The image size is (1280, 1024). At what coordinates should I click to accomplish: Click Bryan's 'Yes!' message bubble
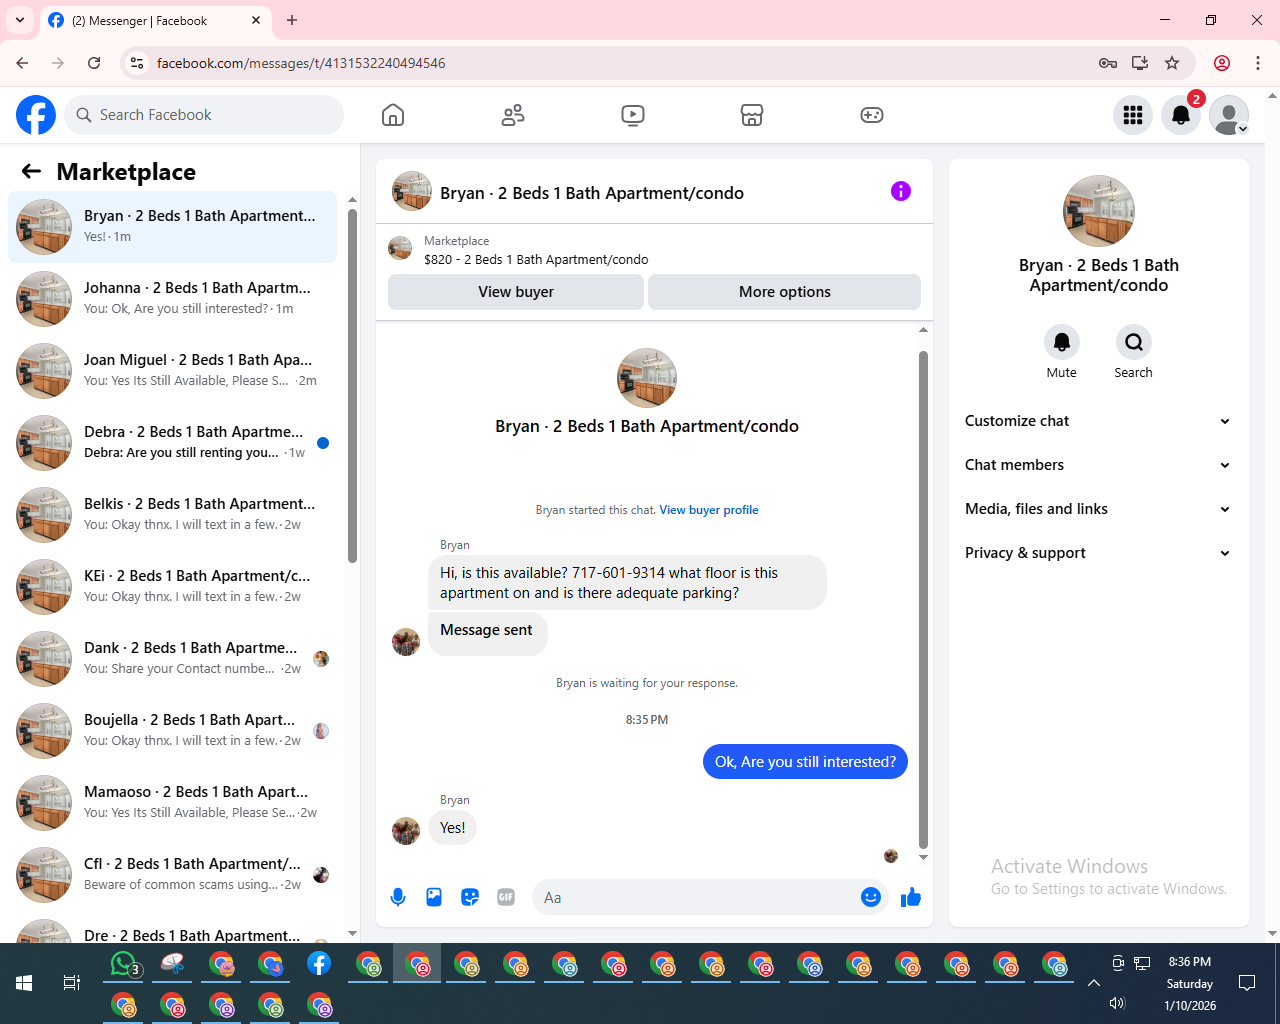coord(453,828)
